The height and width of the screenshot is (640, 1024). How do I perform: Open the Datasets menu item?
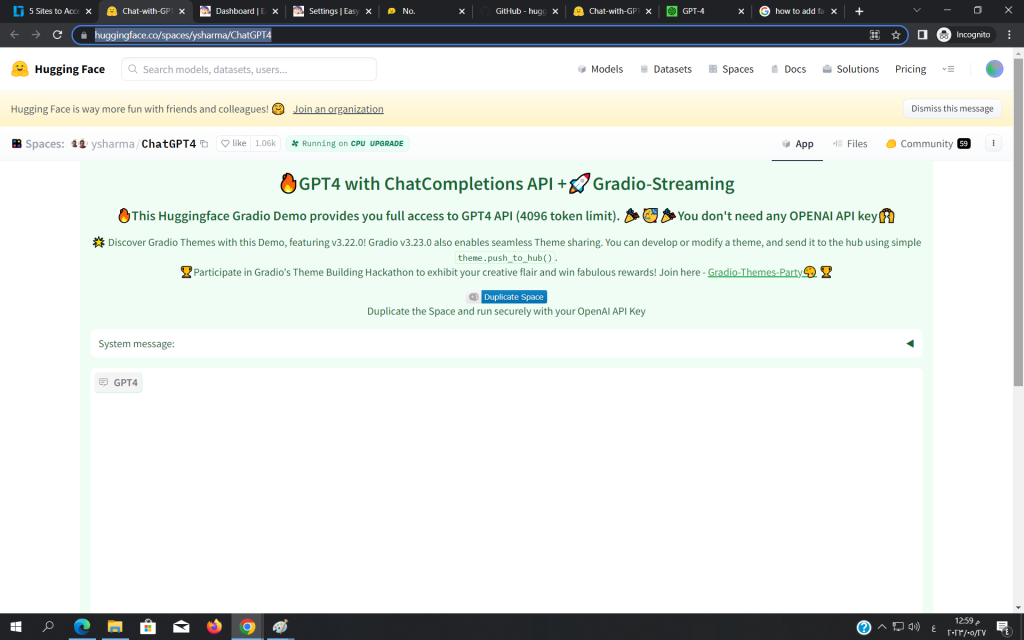click(665, 69)
